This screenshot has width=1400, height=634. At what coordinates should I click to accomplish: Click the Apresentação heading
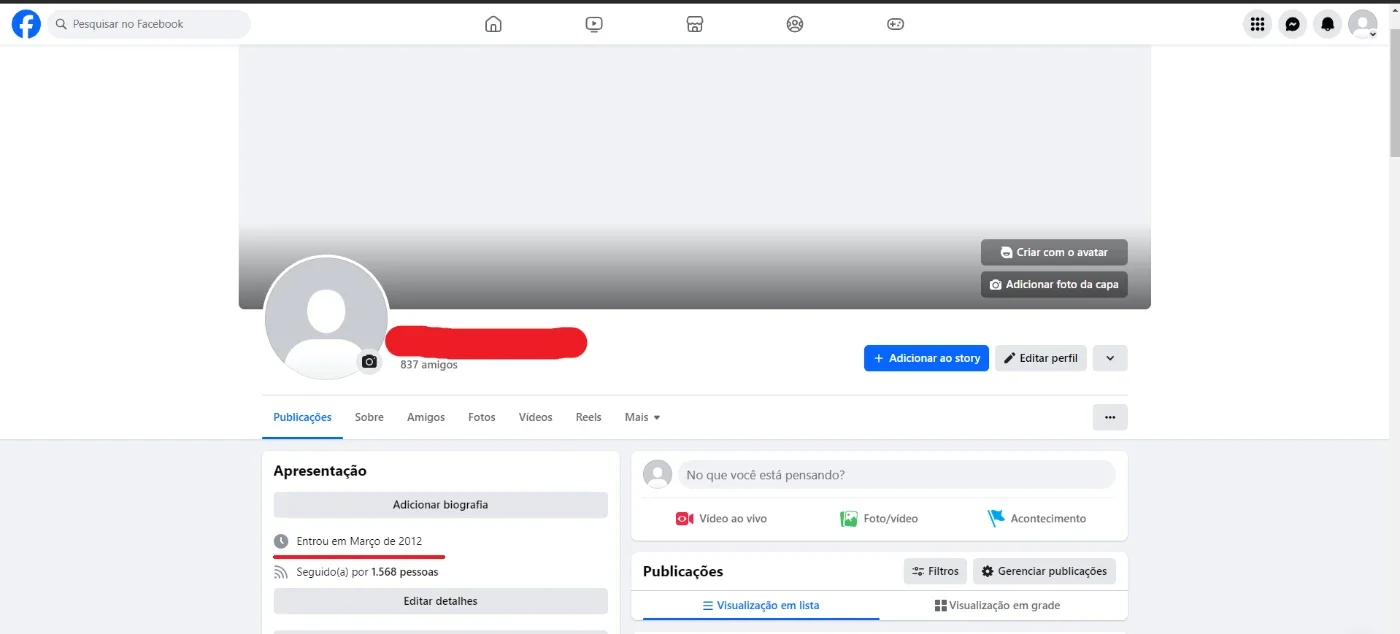pos(320,471)
